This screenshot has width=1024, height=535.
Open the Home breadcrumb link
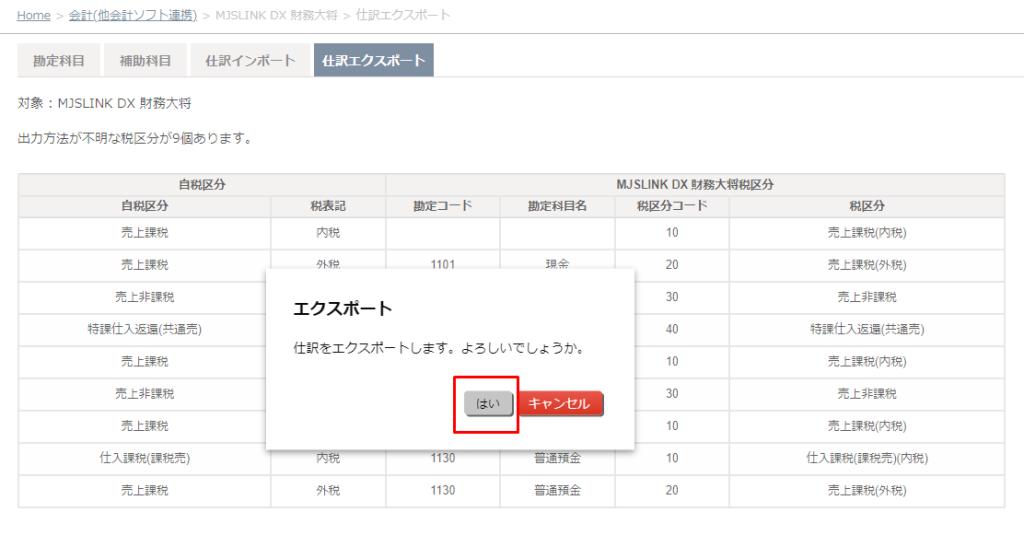pyautogui.click(x=33, y=15)
